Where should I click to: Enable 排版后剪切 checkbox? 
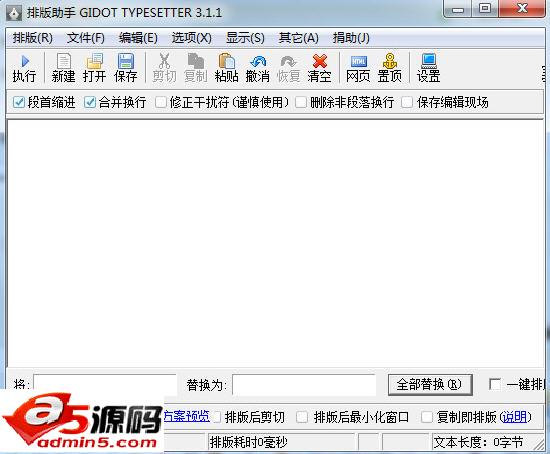pyautogui.click(x=216, y=417)
